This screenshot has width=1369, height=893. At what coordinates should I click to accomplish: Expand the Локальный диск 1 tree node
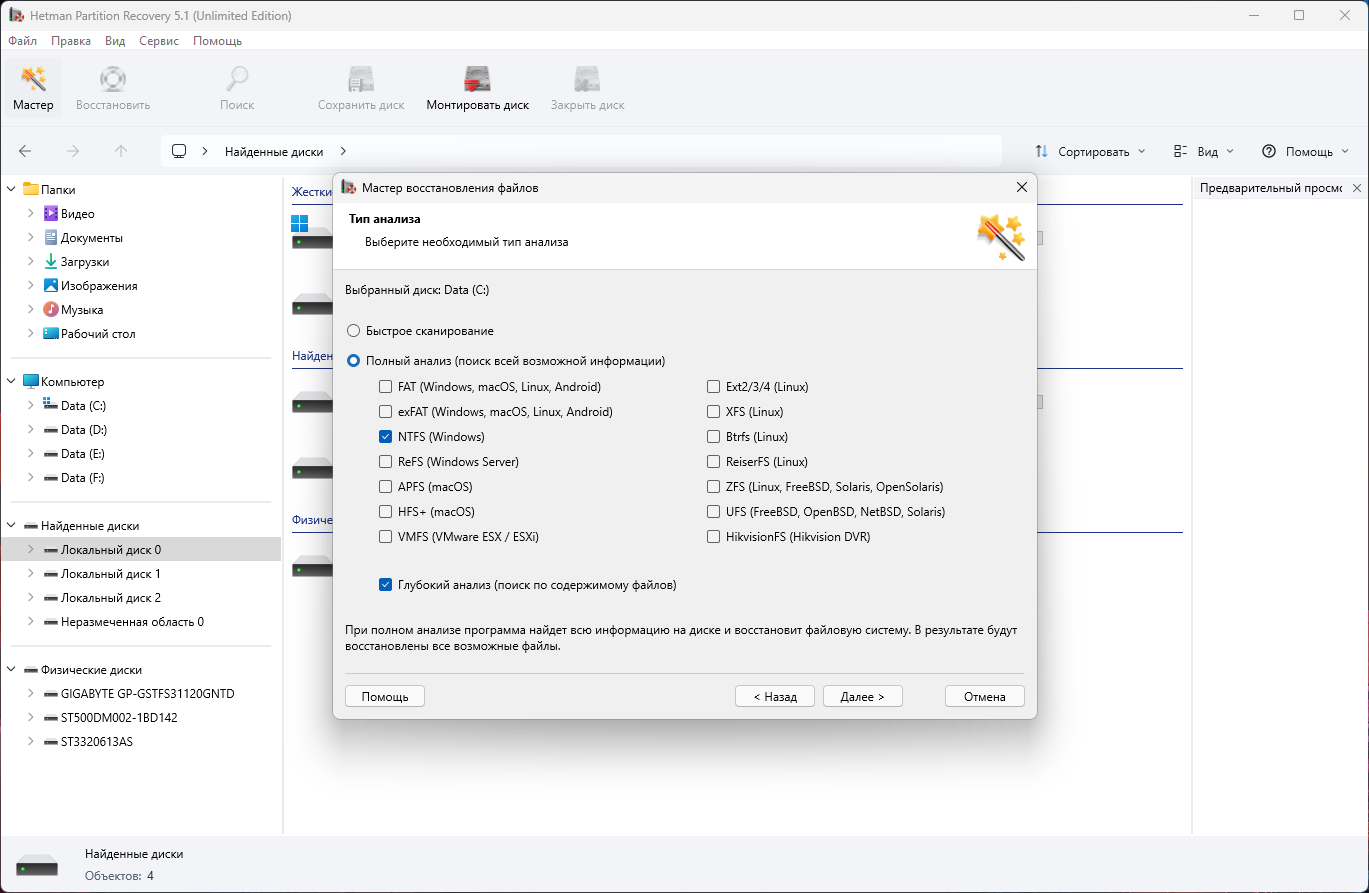click(30, 574)
